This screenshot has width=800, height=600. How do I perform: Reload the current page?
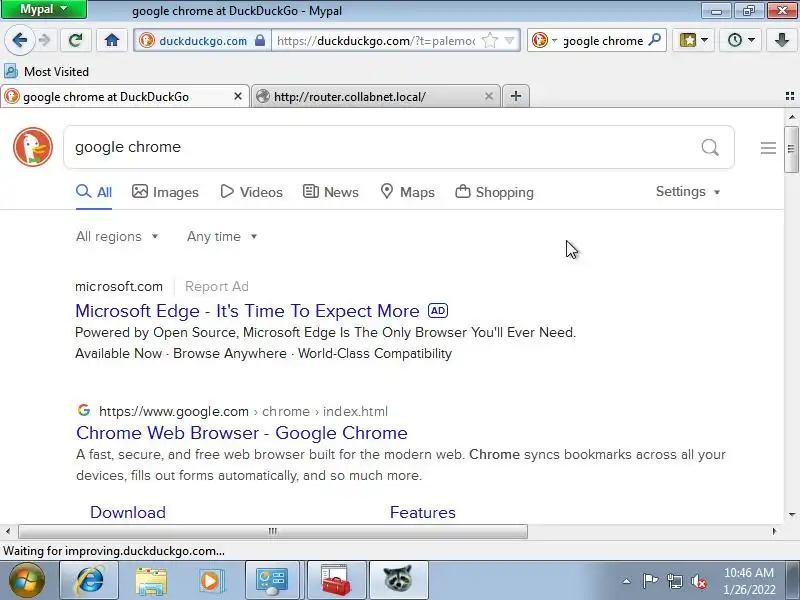[76, 40]
